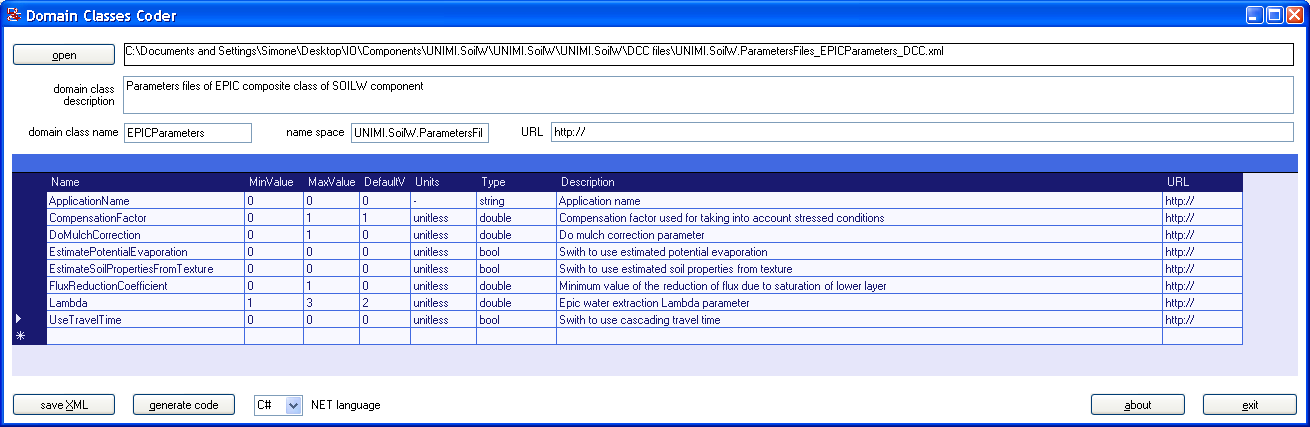The height and width of the screenshot is (427, 1310).
Task: Select the EstimateSoilPropertiesFromTexture cell
Action: click(146, 269)
